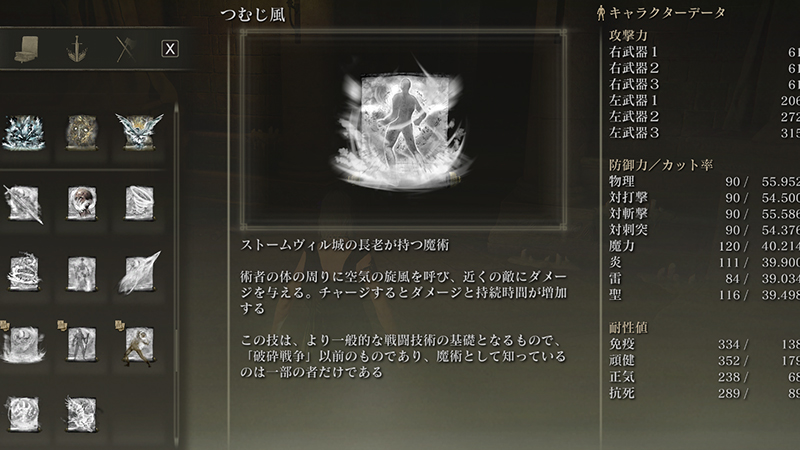This screenshot has width=800, height=450.
Task: Choose the roaring face skill scroll
Action: 82,203
